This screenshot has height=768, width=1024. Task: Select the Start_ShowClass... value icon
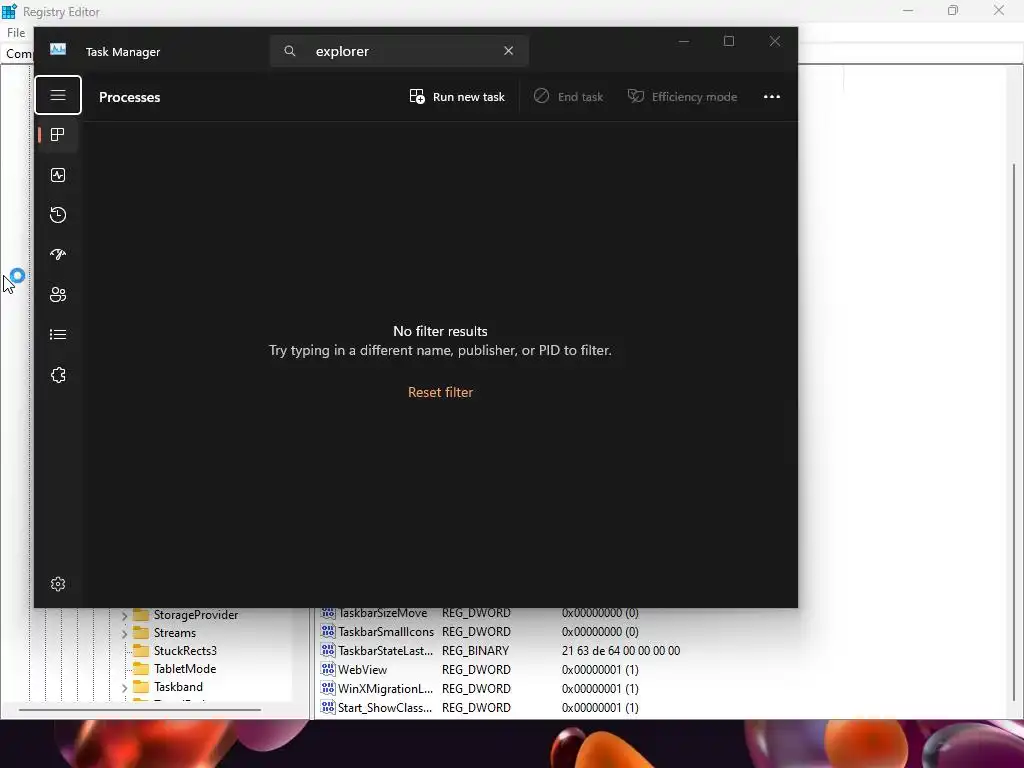(328, 707)
